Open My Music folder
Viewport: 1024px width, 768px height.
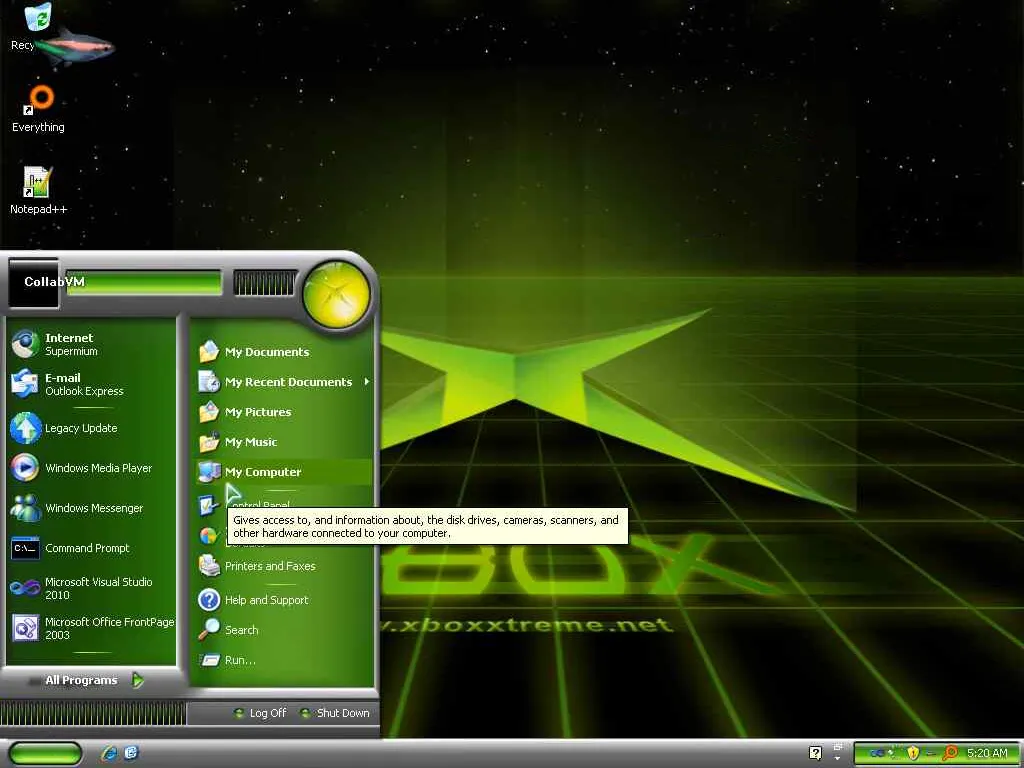click(284, 442)
